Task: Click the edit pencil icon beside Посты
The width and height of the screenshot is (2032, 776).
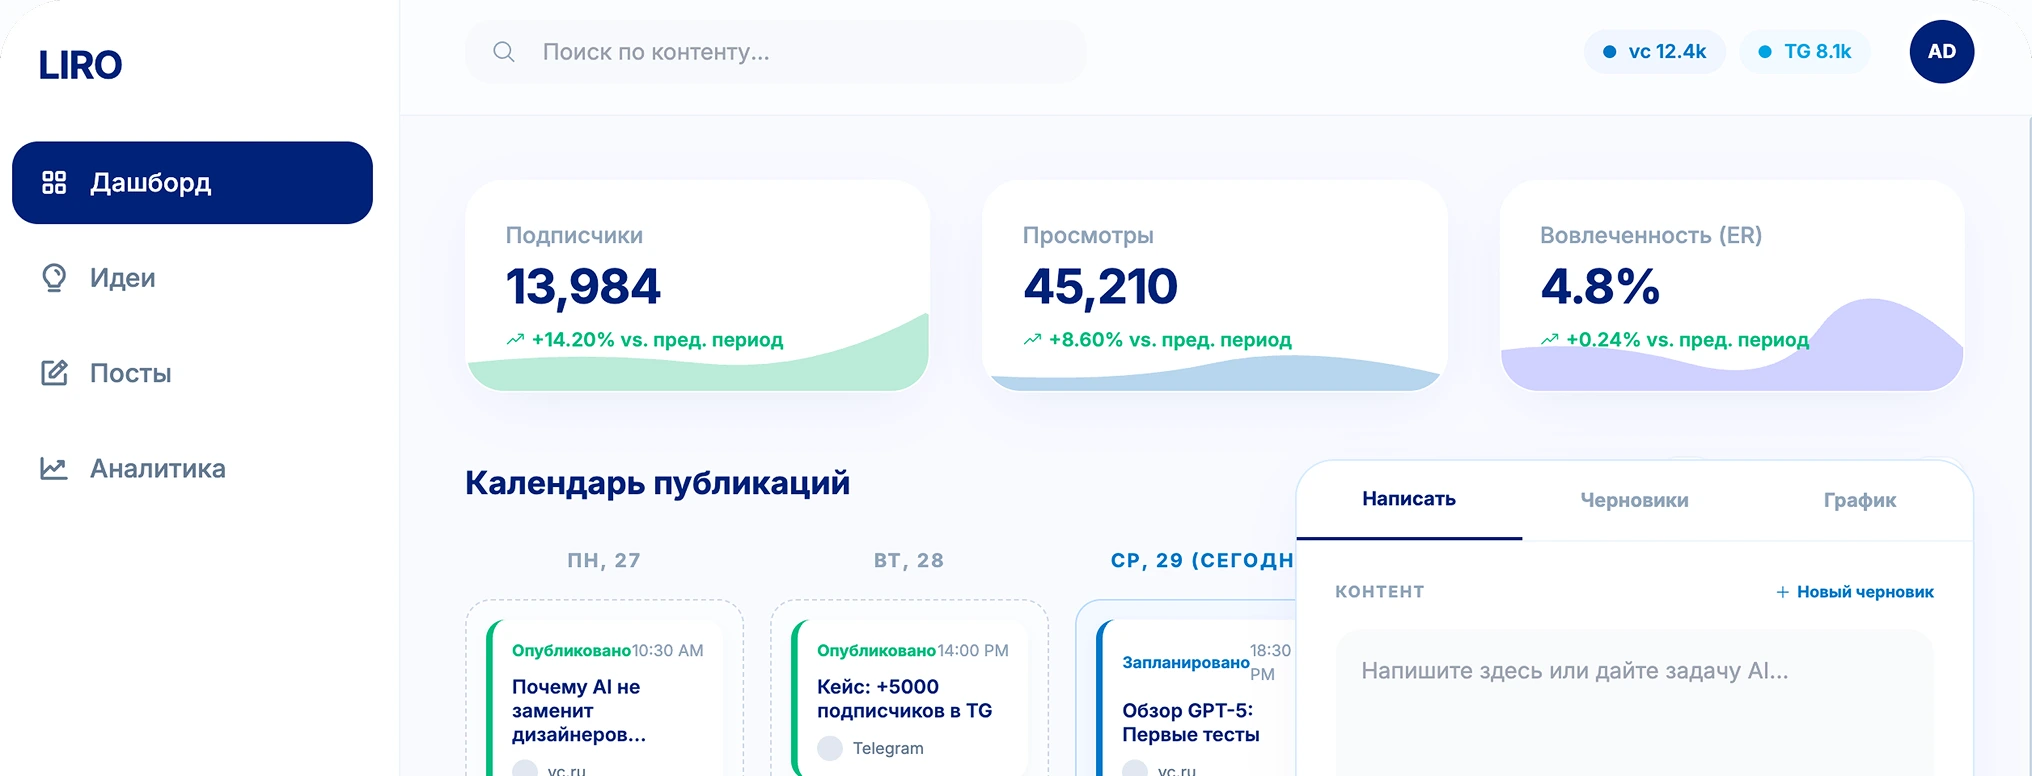Action: click(54, 373)
